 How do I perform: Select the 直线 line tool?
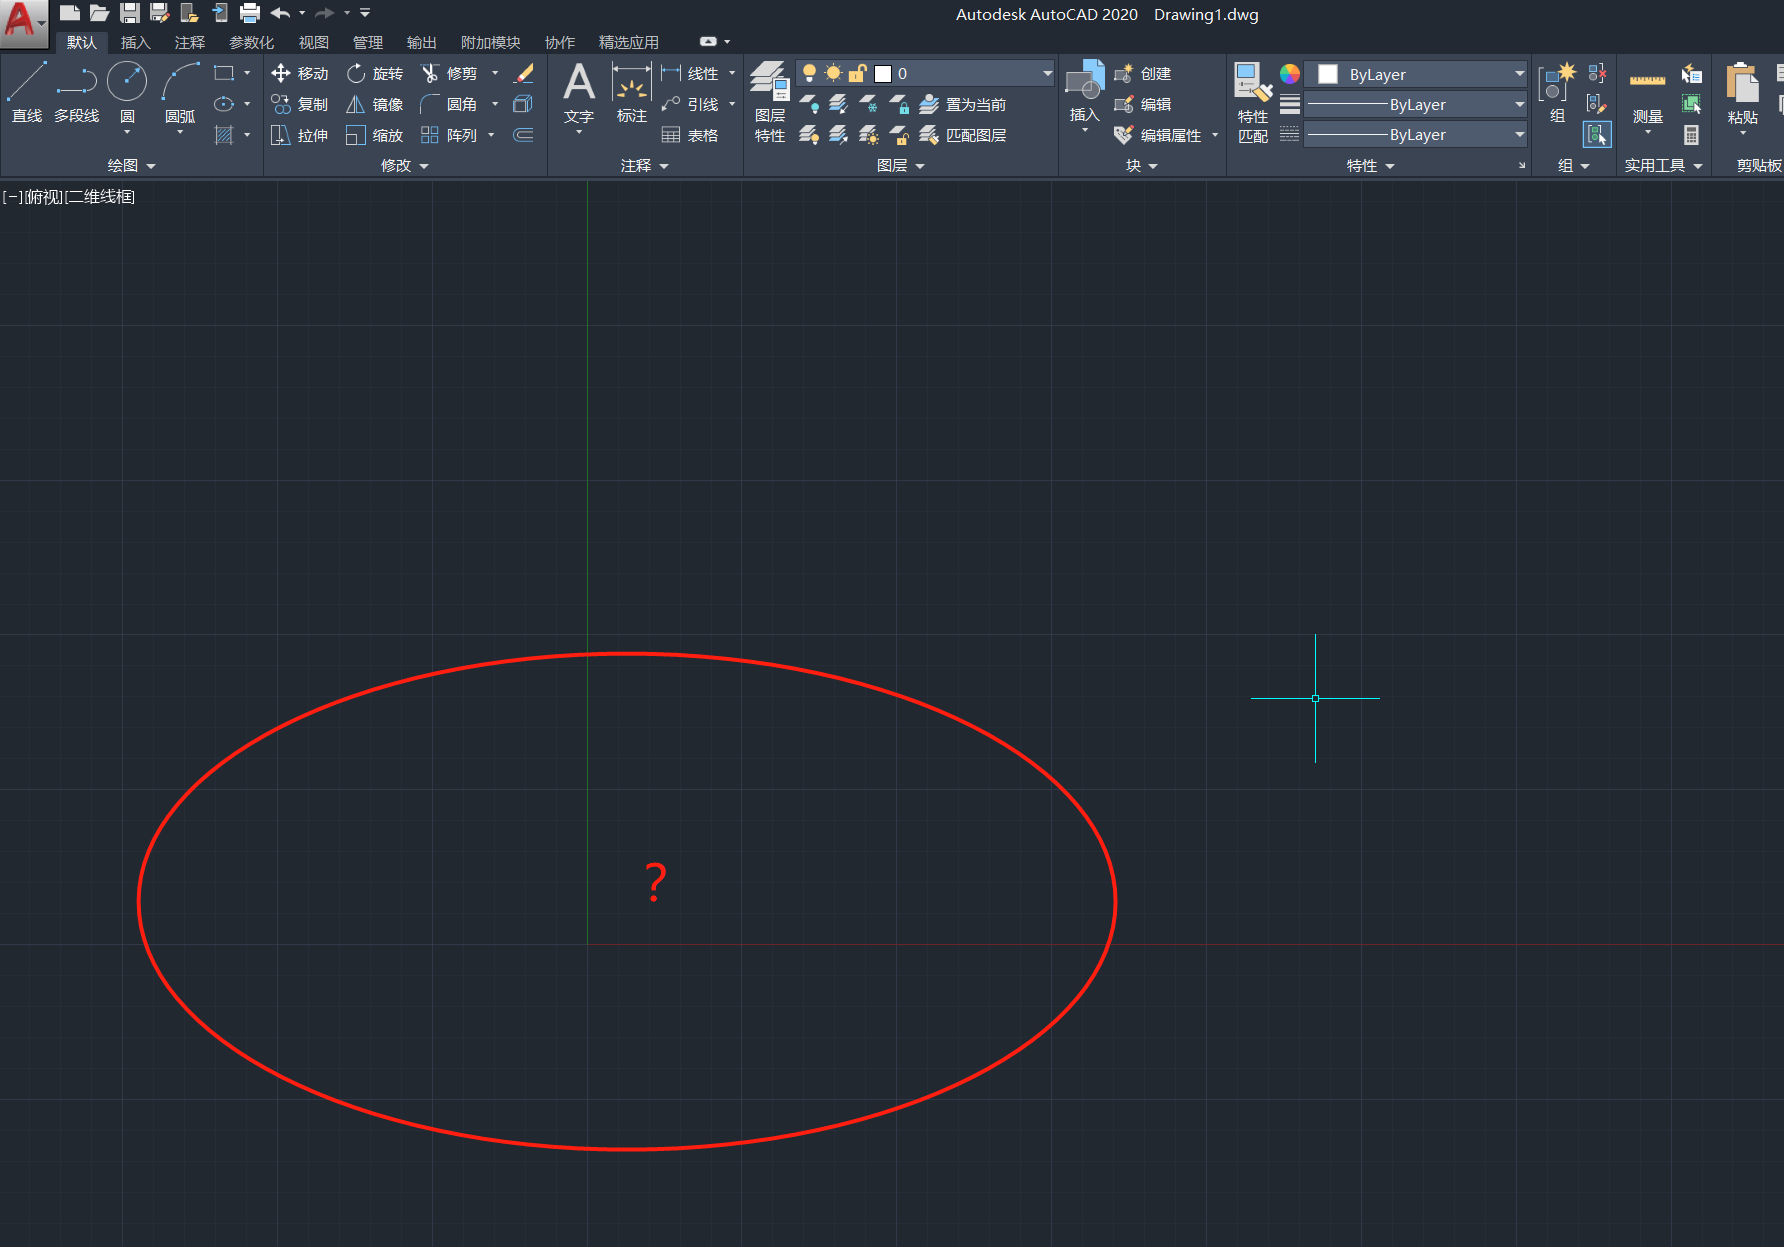tap(27, 93)
